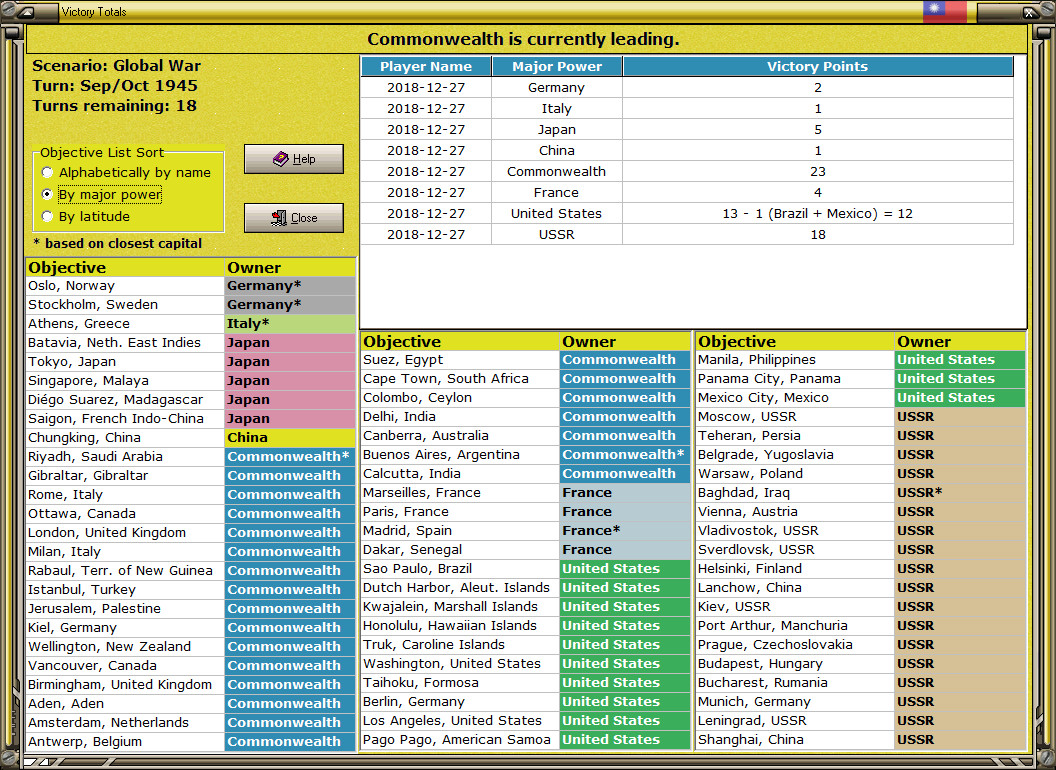Click Kiel, Germany objective
The height and width of the screenshot is (770, 1056).
pyautogui.click(x=125, y=627)
